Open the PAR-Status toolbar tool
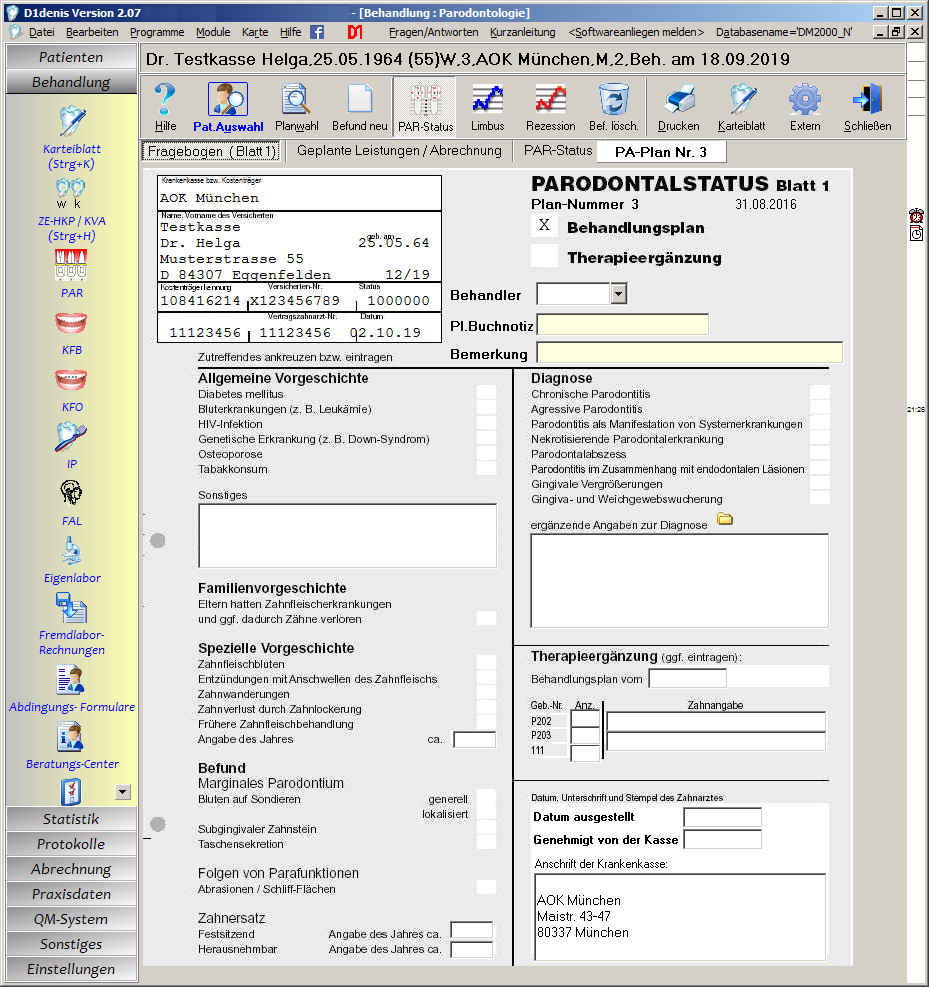The image size is (929, 987). (425, 107)
